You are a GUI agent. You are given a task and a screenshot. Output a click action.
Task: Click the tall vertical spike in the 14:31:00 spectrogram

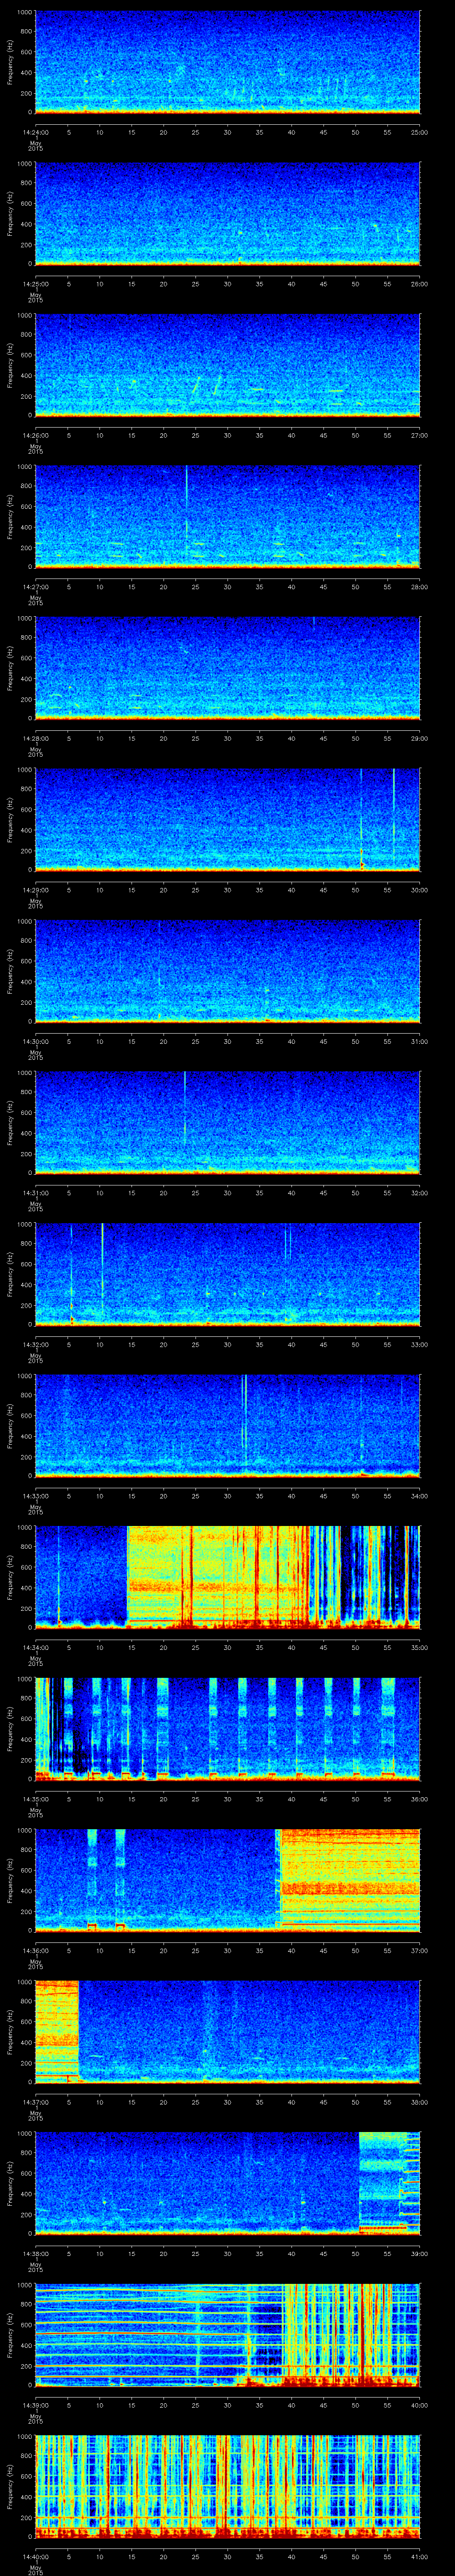185,1108
